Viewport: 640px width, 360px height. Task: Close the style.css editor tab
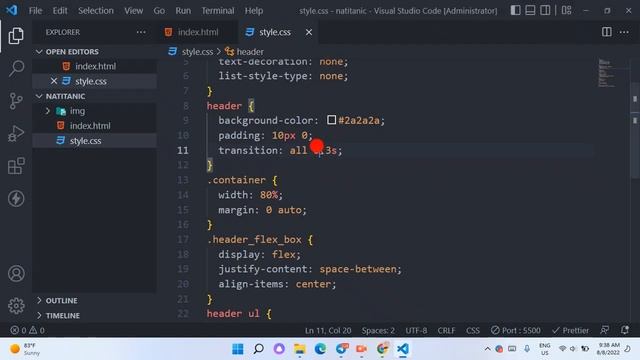309,32
